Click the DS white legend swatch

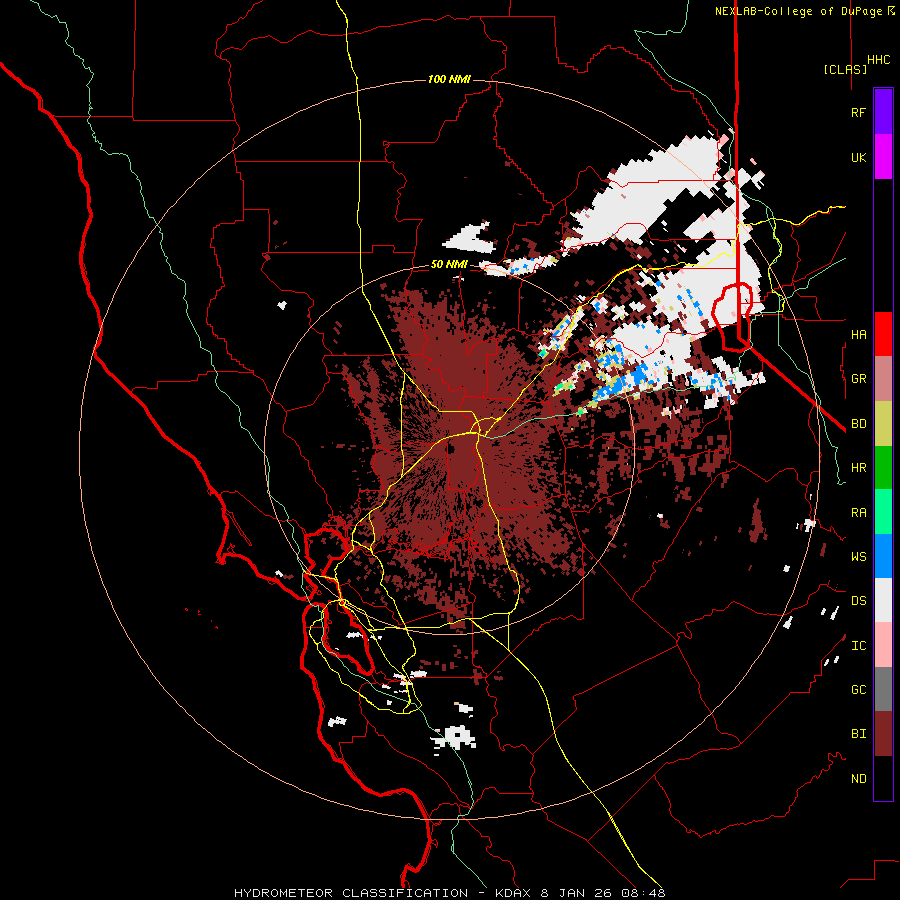[x=883, y=600]
